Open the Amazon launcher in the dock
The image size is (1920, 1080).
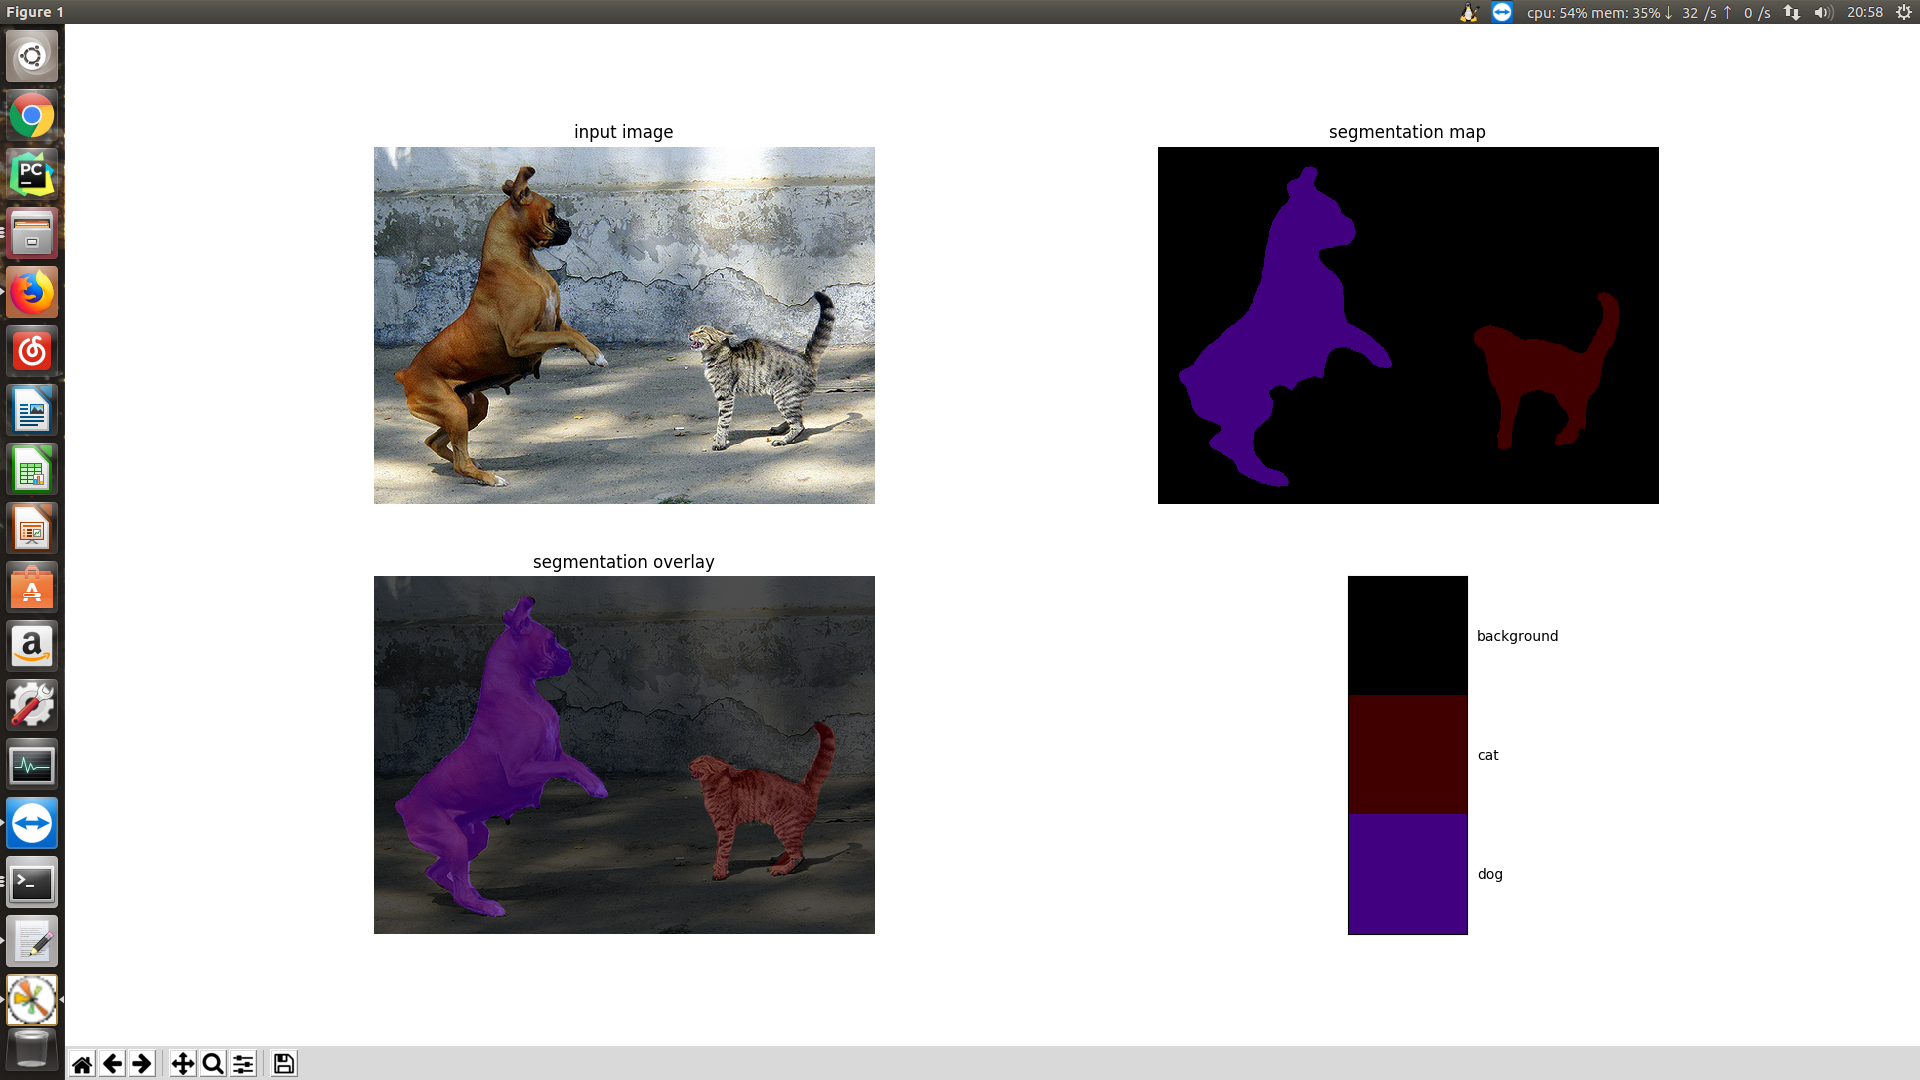(x=32, y=645)
